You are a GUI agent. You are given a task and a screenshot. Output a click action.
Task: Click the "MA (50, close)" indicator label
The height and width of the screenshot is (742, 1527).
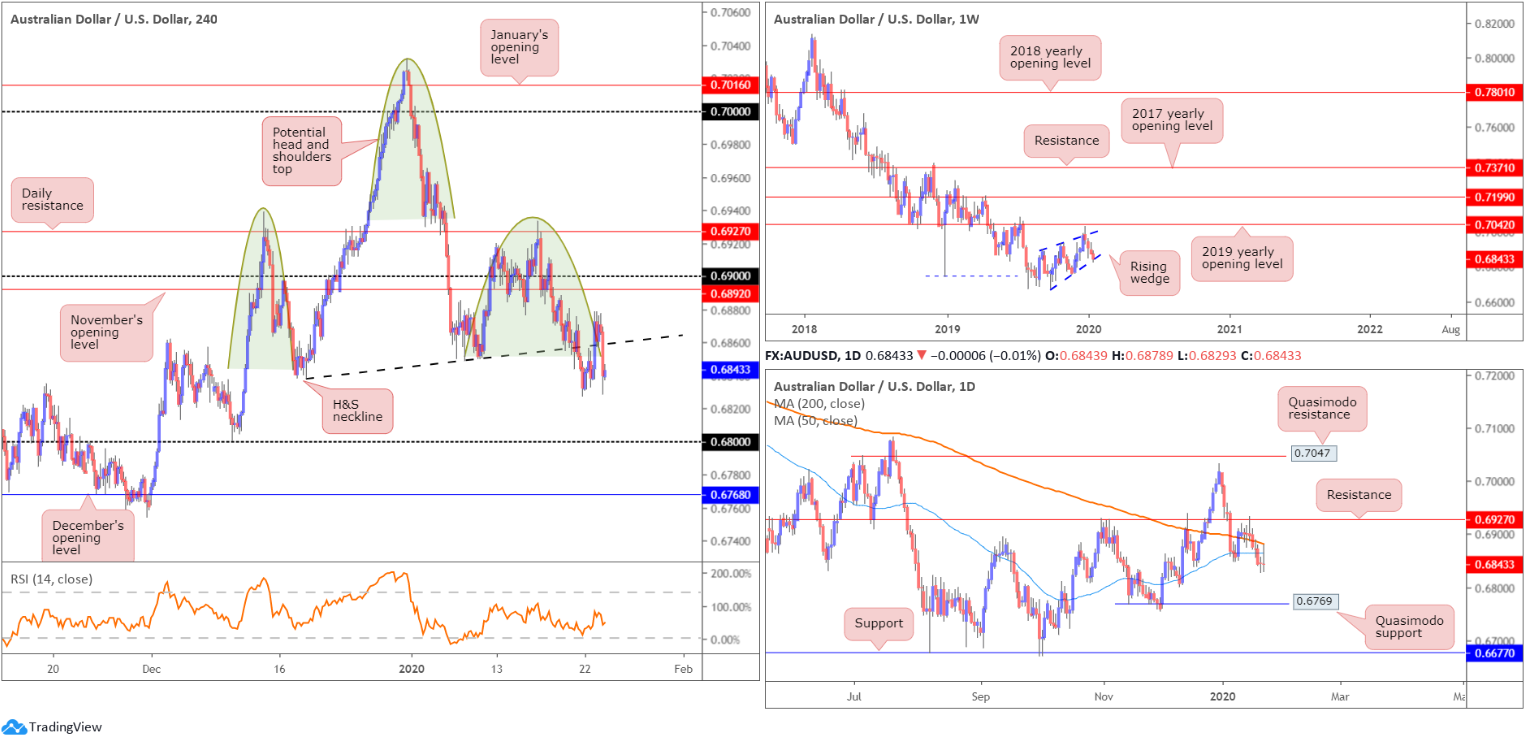coord(816,421)
